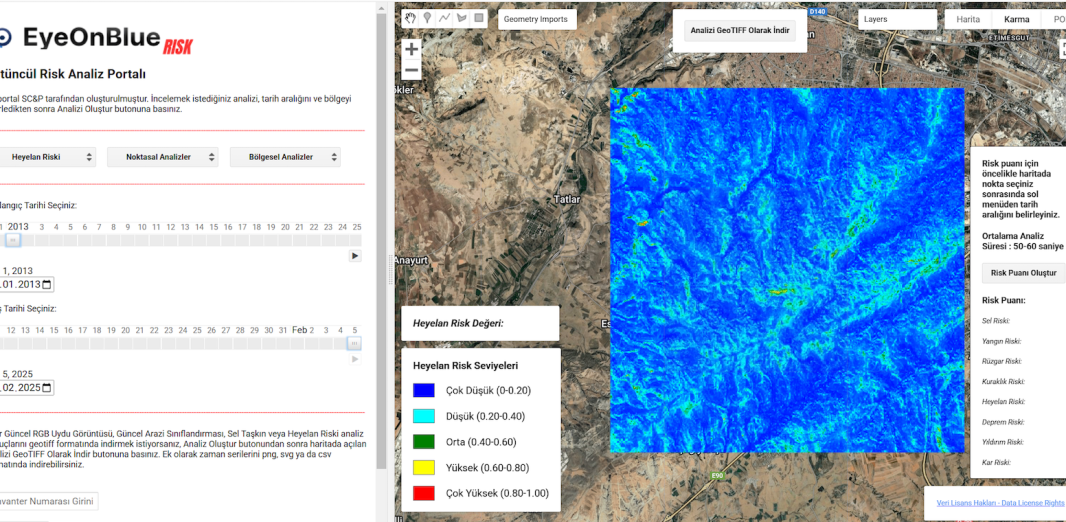Click the end date input field showing 2025
Screen dimensions: 1066x522
point(27,388)
